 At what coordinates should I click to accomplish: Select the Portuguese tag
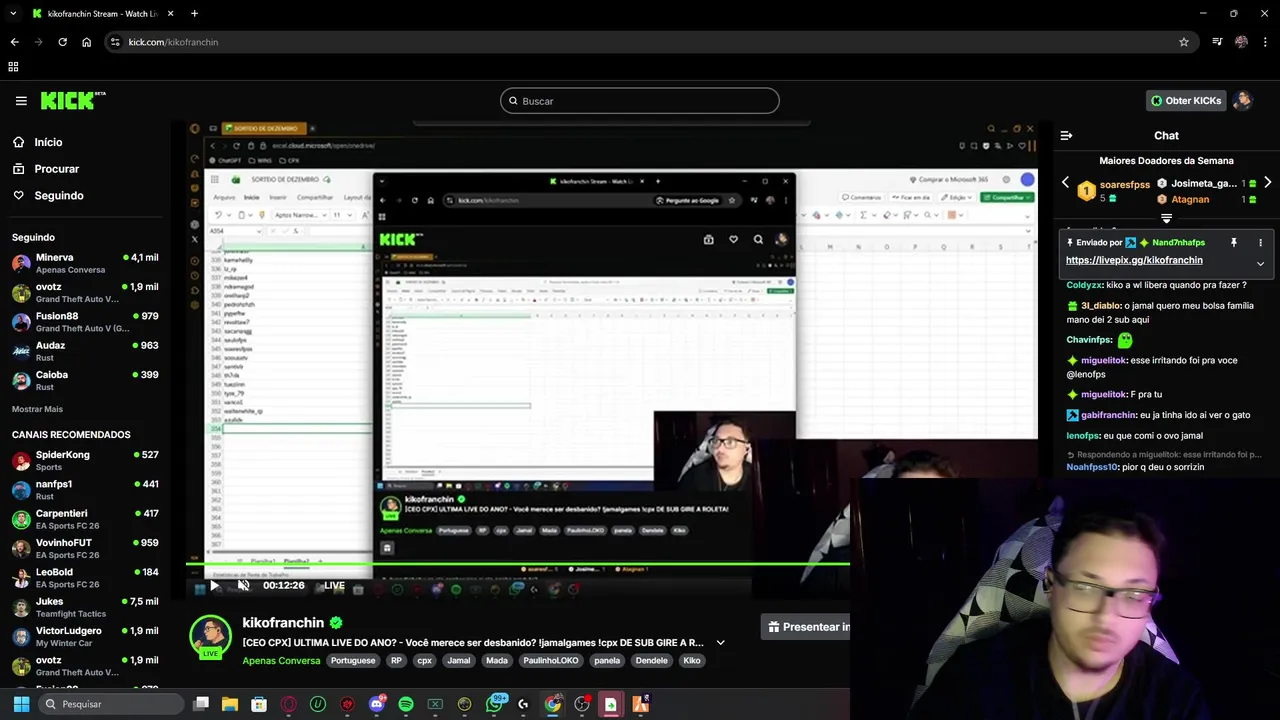(x=353, y=661)
